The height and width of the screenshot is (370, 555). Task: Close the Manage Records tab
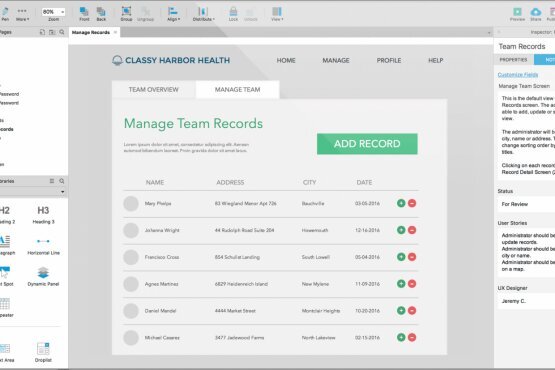coord(115,32)
